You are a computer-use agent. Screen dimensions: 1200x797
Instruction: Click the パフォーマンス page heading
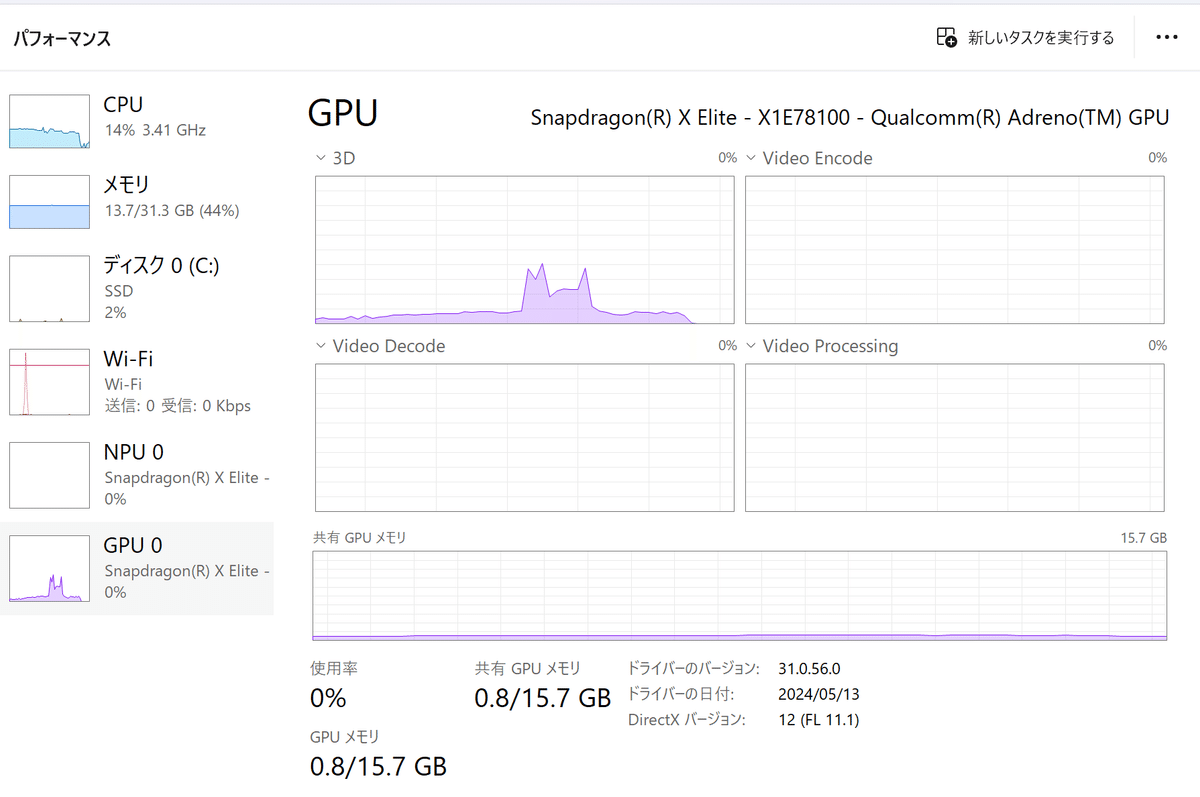pos(61,38)
